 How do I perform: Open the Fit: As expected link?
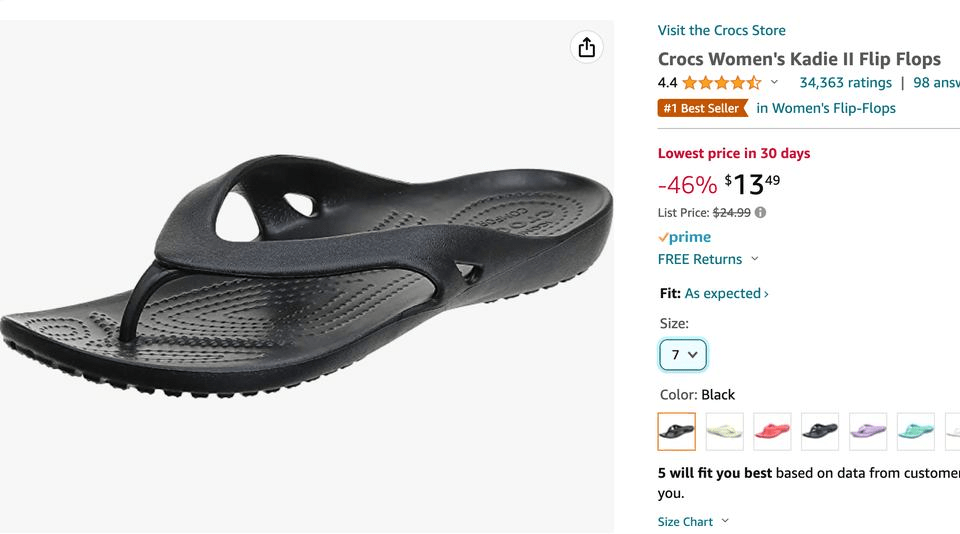click(x=726, y=293)
